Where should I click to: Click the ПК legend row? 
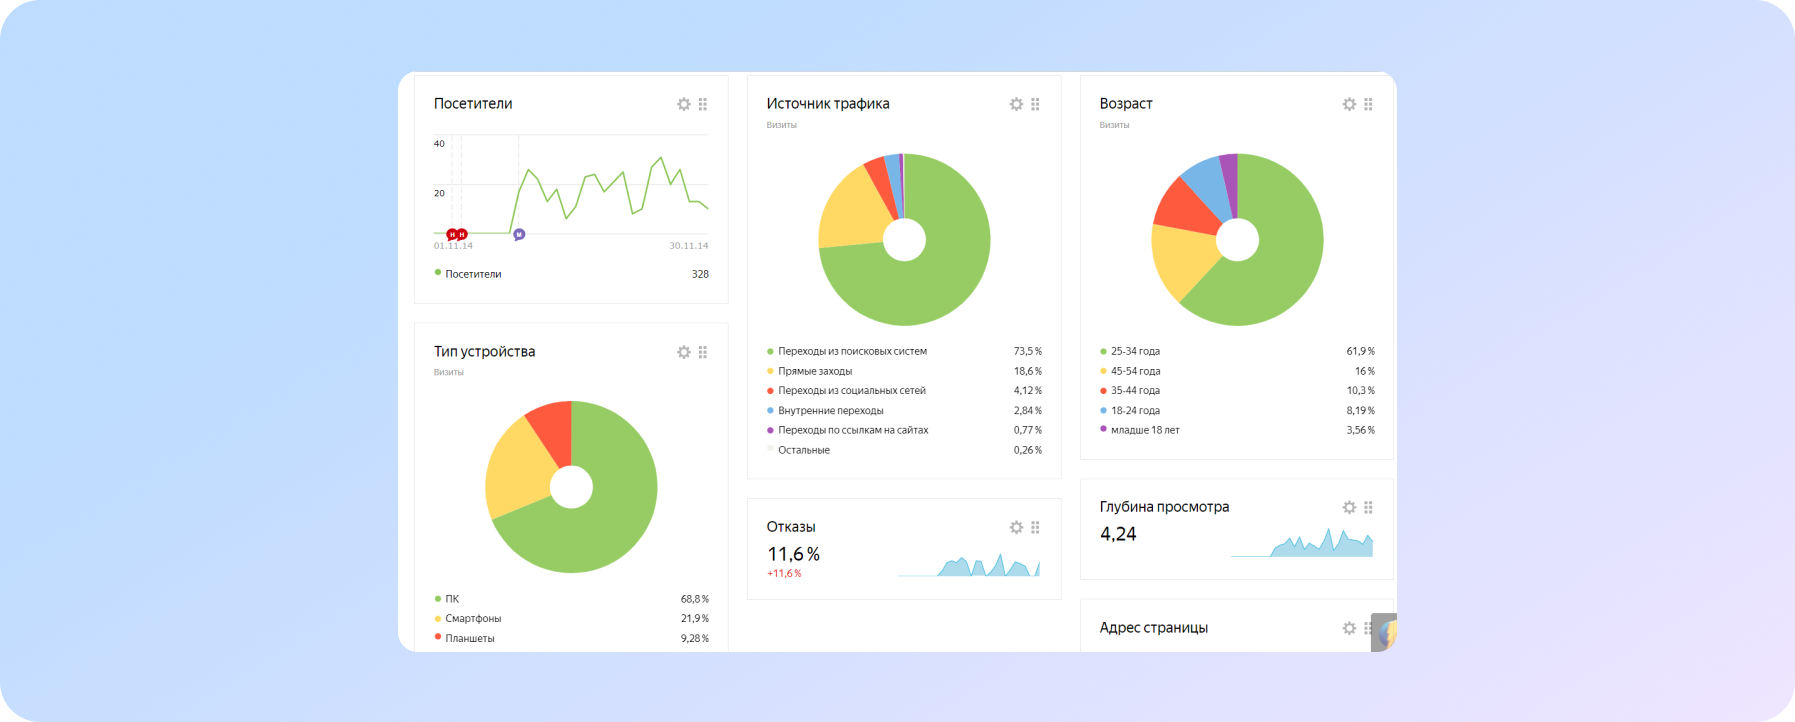(x=571, y=599)
